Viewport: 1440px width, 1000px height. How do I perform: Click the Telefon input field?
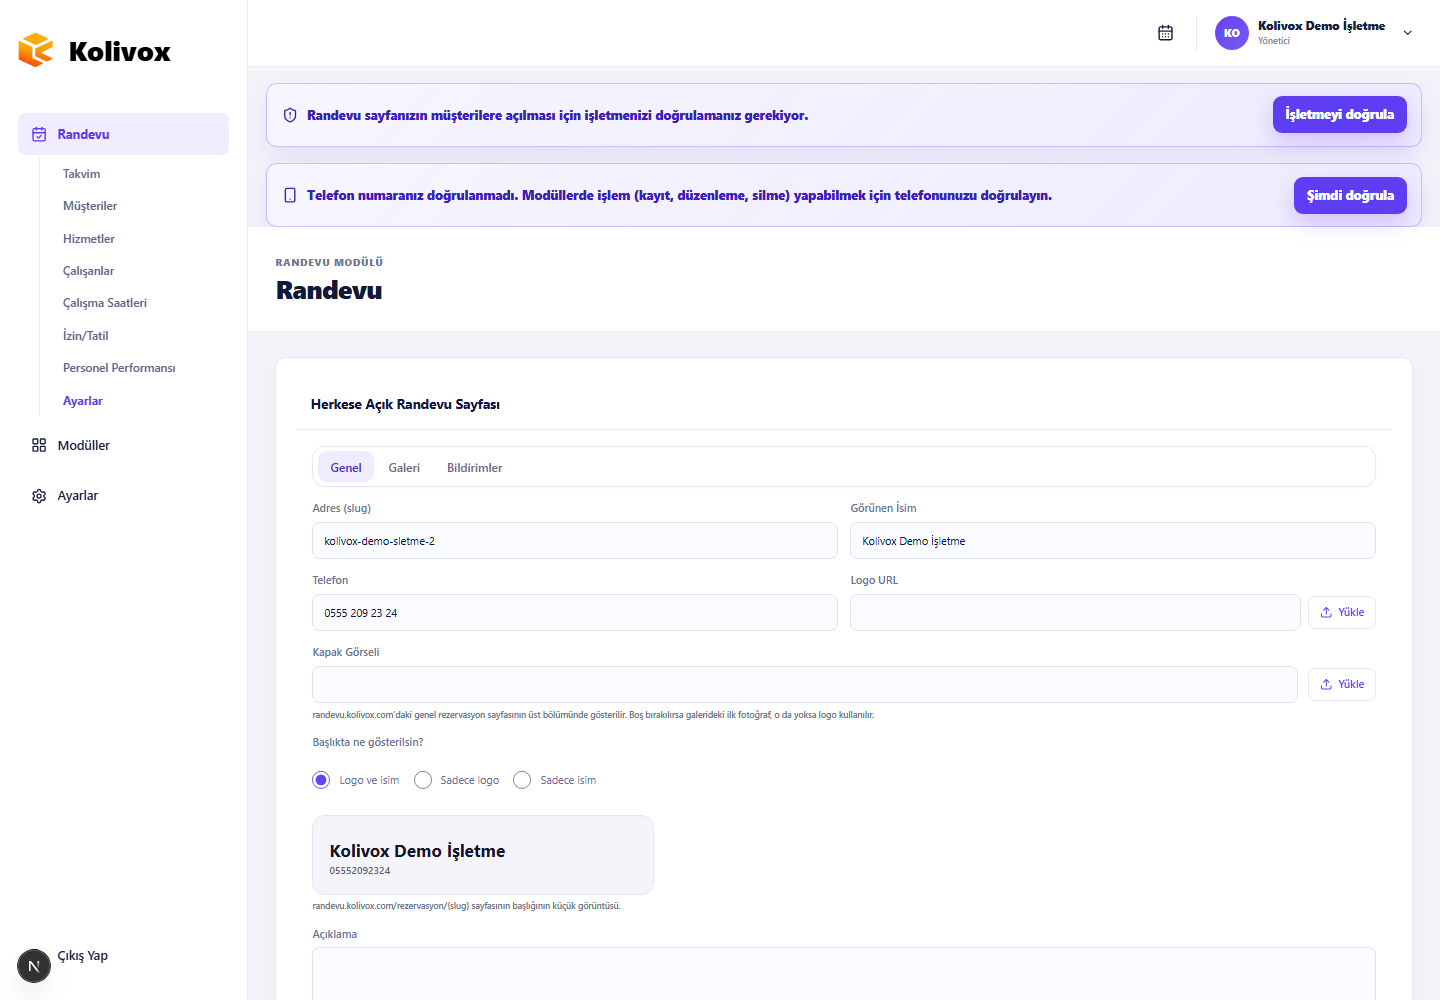pos(575,613)
